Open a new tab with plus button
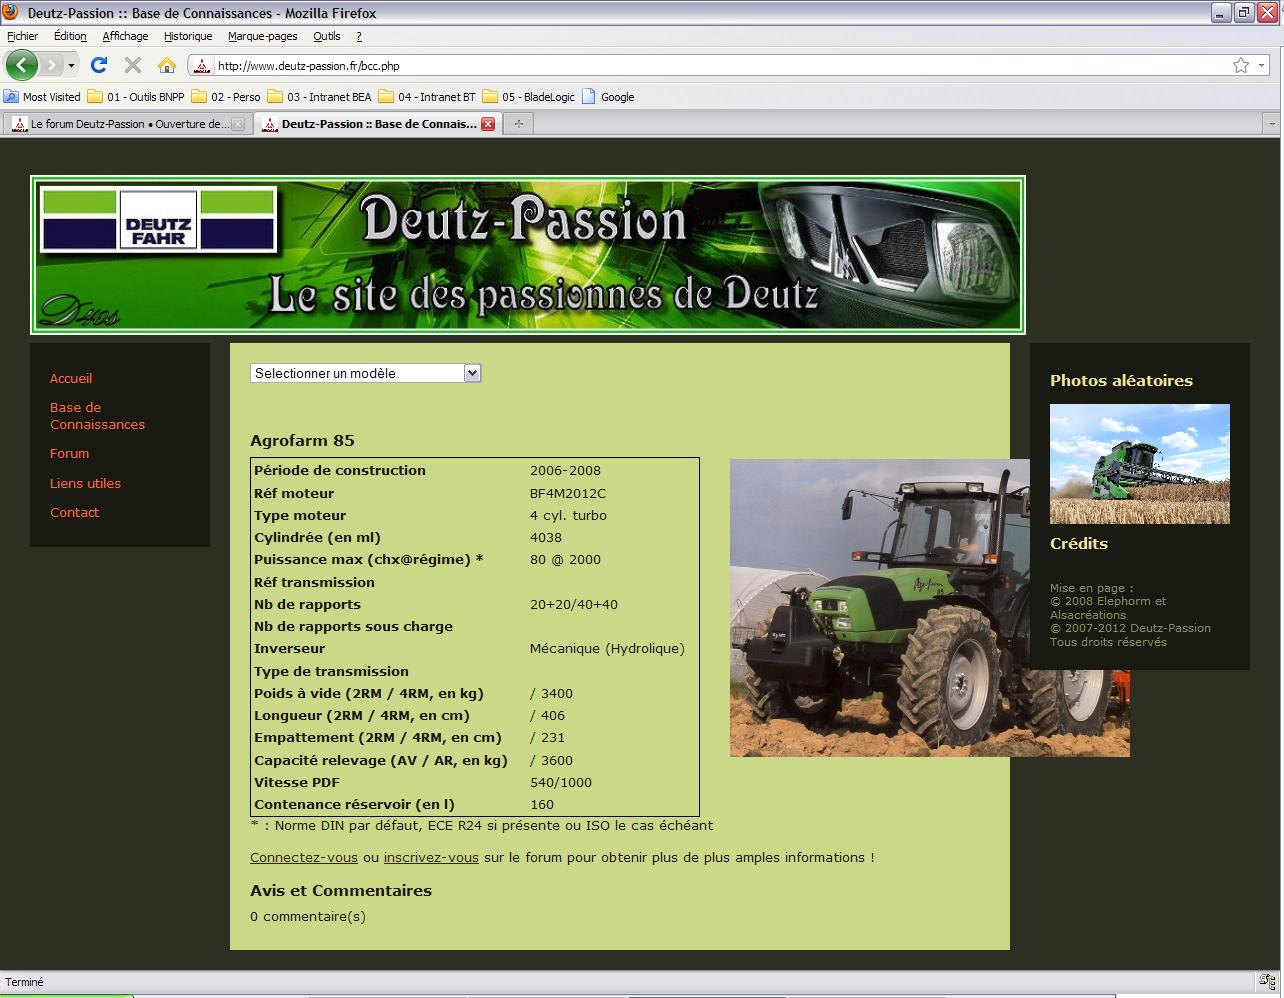The width and height of the screenshot is (1284, 998). [x=518, y=124]
